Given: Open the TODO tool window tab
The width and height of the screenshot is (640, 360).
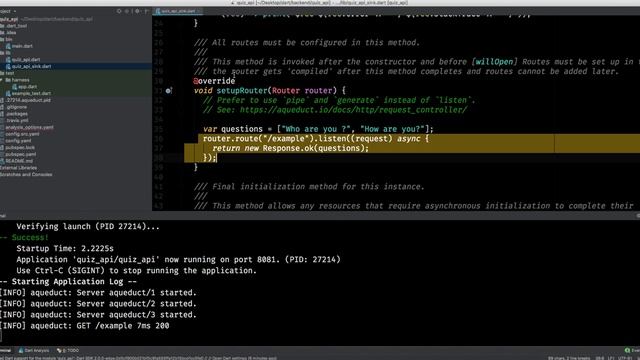Looking at the screenshot, I should click(x=68, y=350).
